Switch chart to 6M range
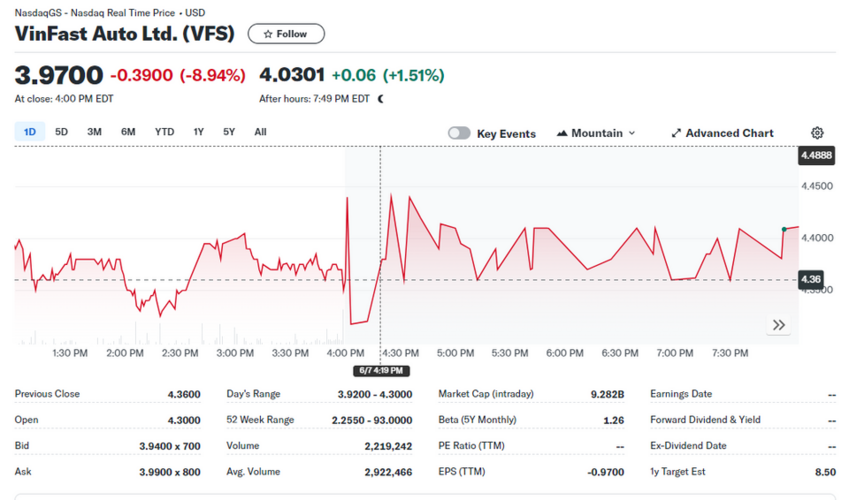849x500 pixels. (x=128, y=132)
